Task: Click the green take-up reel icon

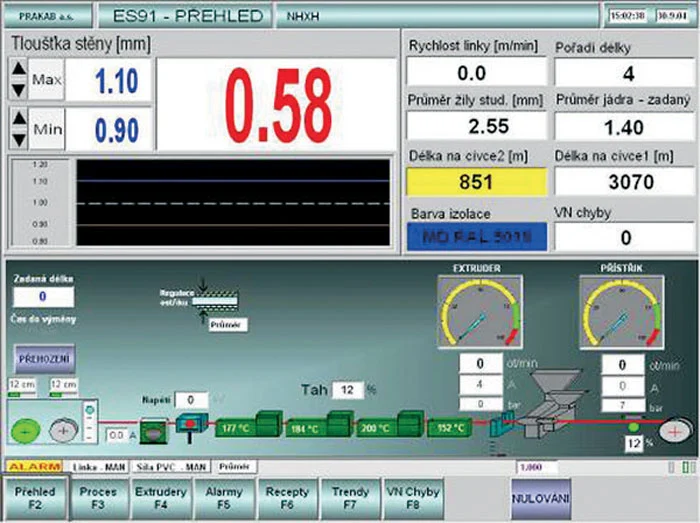Action: [25, 431]
